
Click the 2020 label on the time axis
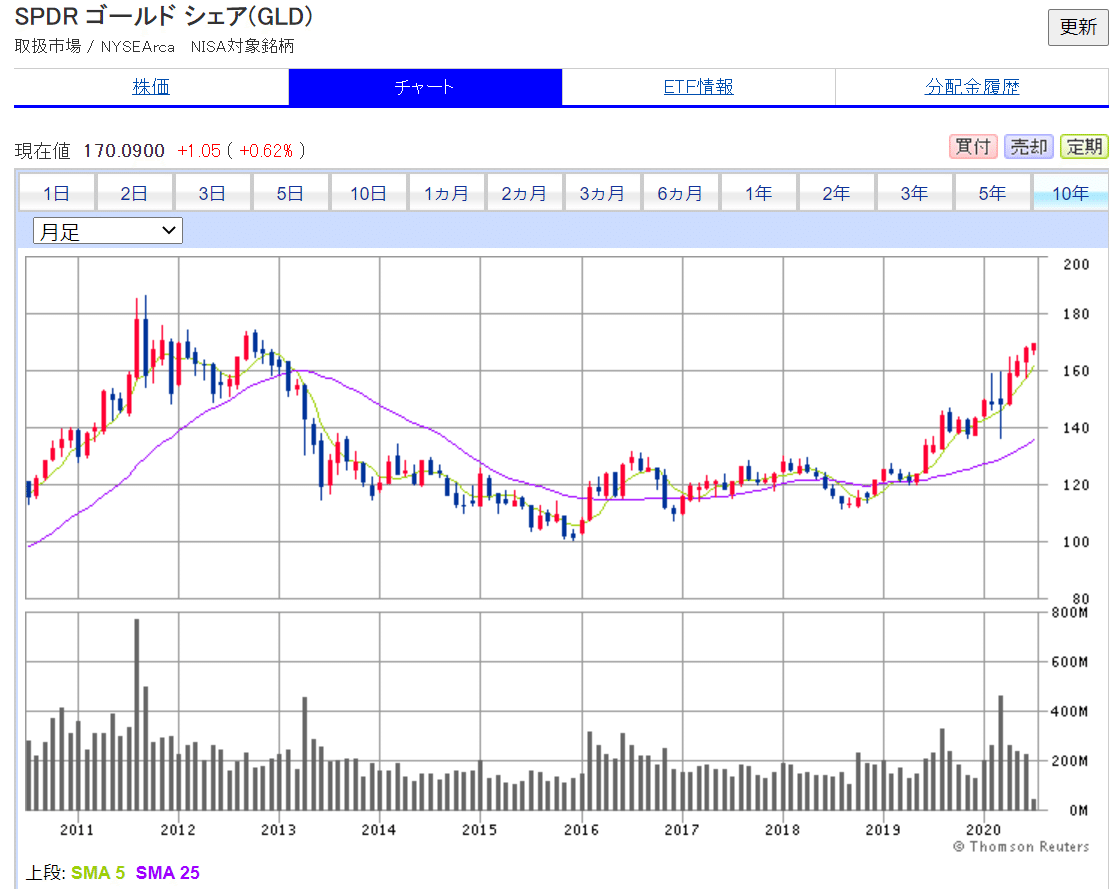pos(983,830)
